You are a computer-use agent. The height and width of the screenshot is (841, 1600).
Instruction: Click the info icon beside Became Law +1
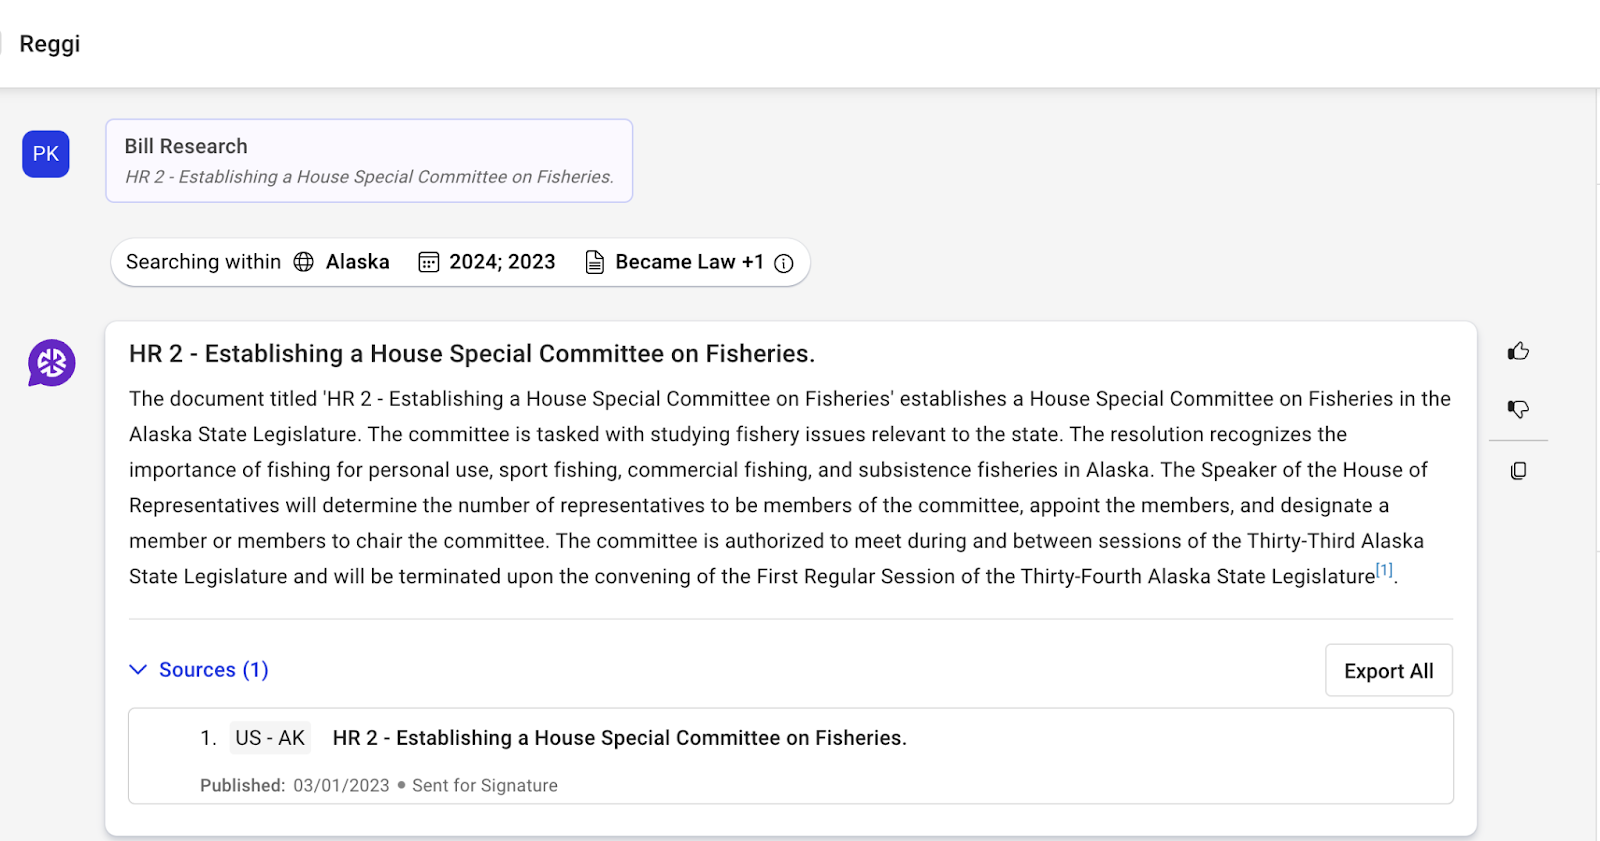[784, 263]
